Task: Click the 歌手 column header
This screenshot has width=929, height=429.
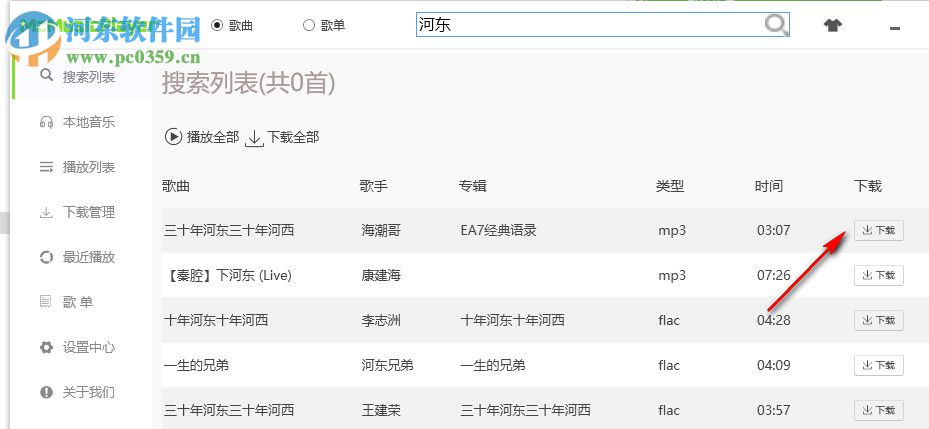Action: (373, 186)
